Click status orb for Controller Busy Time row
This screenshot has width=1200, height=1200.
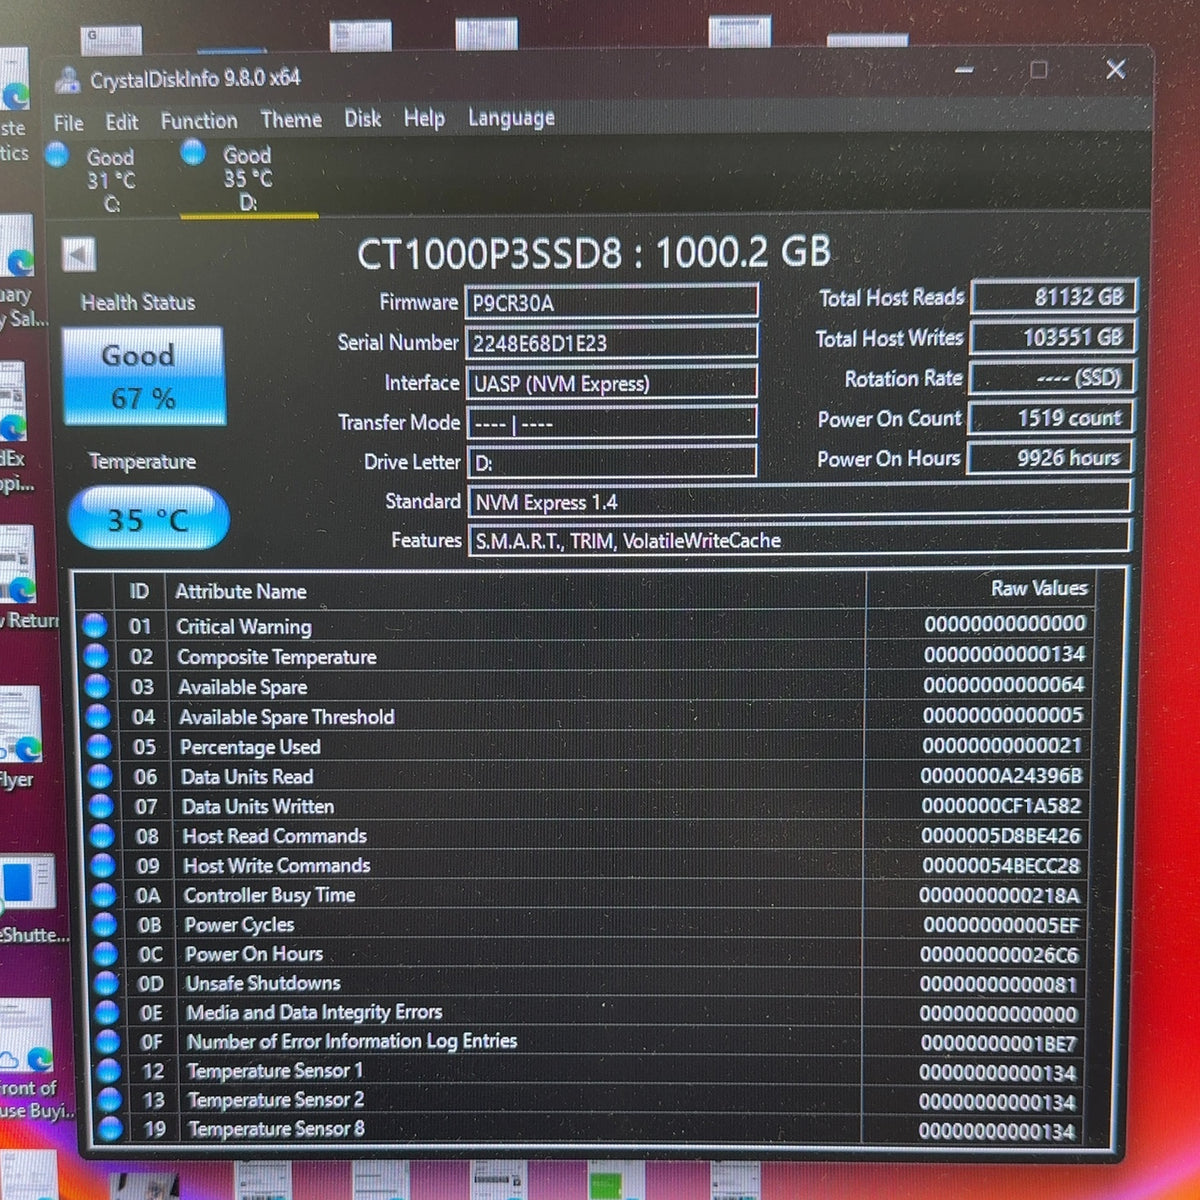(104, 894)
